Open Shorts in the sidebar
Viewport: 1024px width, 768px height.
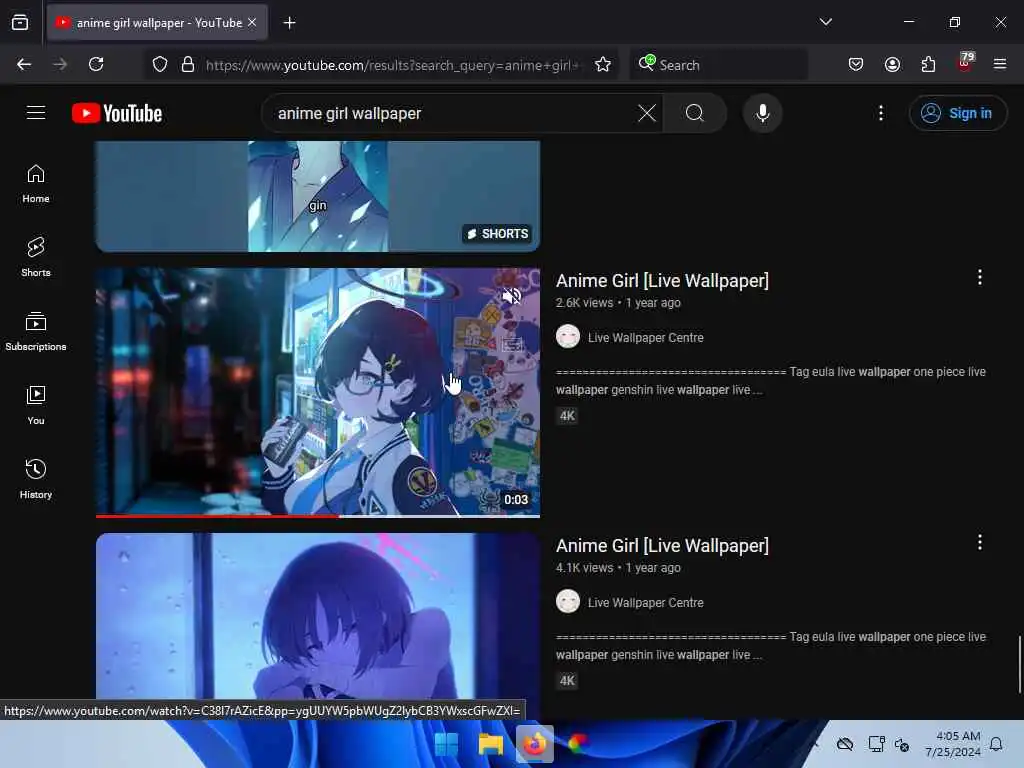(x=36, y=258)
